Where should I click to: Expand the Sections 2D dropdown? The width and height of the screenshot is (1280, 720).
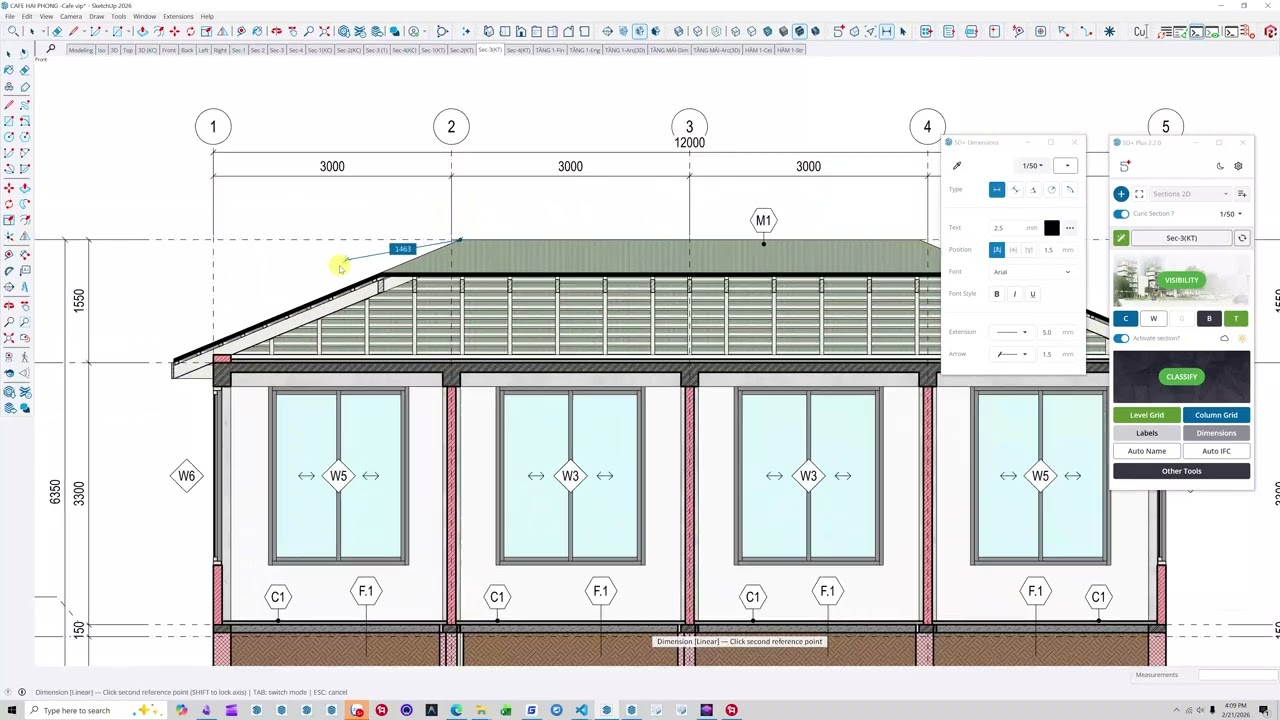(1190, 194)
